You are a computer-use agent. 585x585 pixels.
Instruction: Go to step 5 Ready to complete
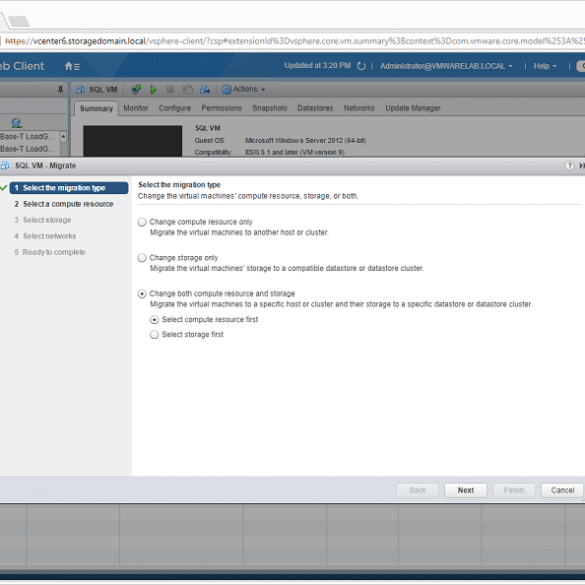[50, 252]
